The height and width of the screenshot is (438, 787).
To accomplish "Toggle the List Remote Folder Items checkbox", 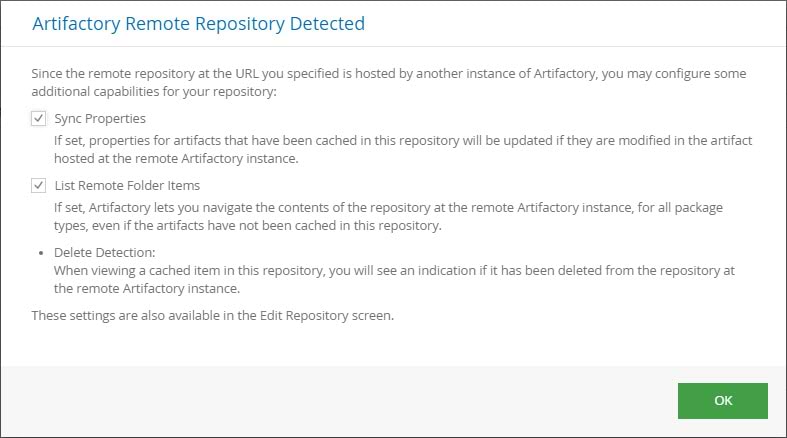I will click(x=39, y=186).
